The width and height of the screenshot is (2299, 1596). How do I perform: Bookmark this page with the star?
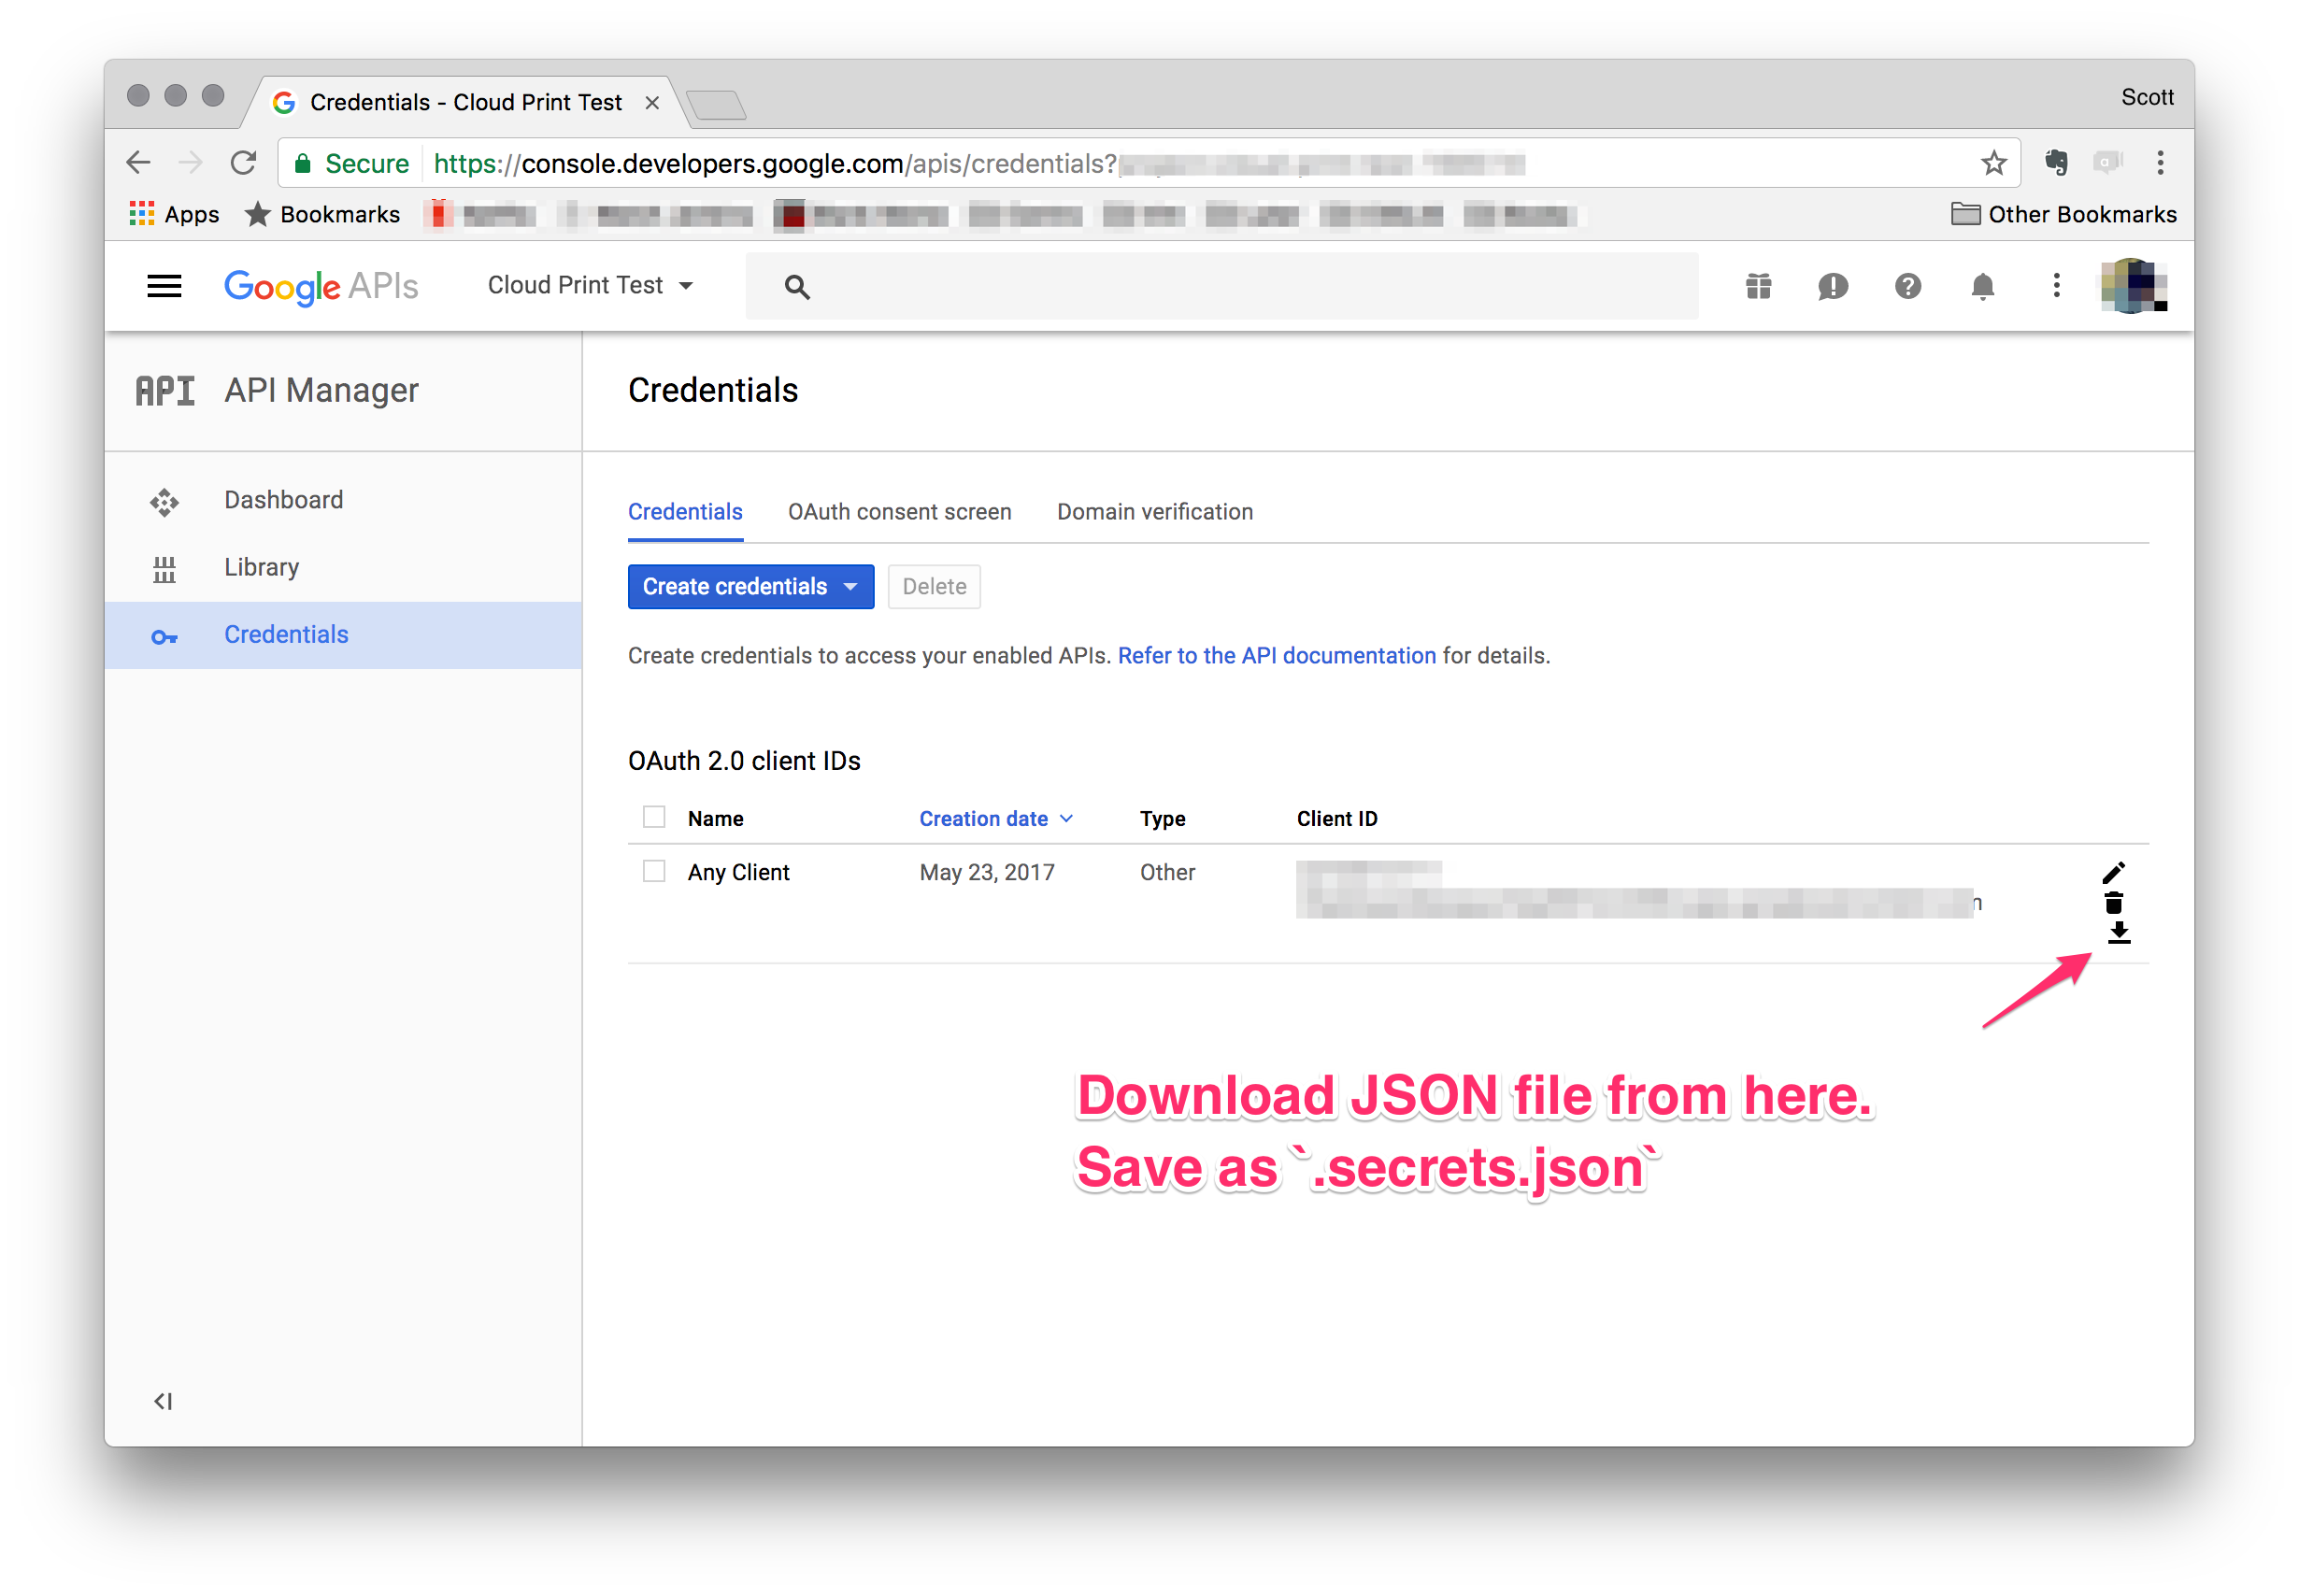pyautogui.click(x=1993, y=163)
